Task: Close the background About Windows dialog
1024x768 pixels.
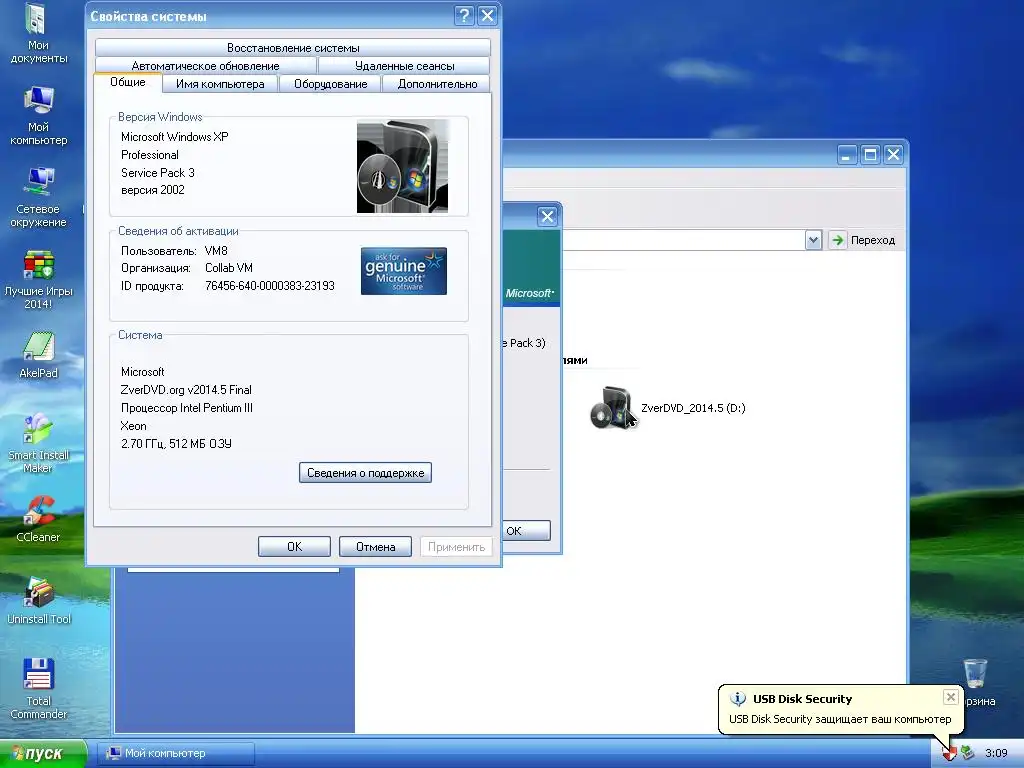Action: [547, 216]
